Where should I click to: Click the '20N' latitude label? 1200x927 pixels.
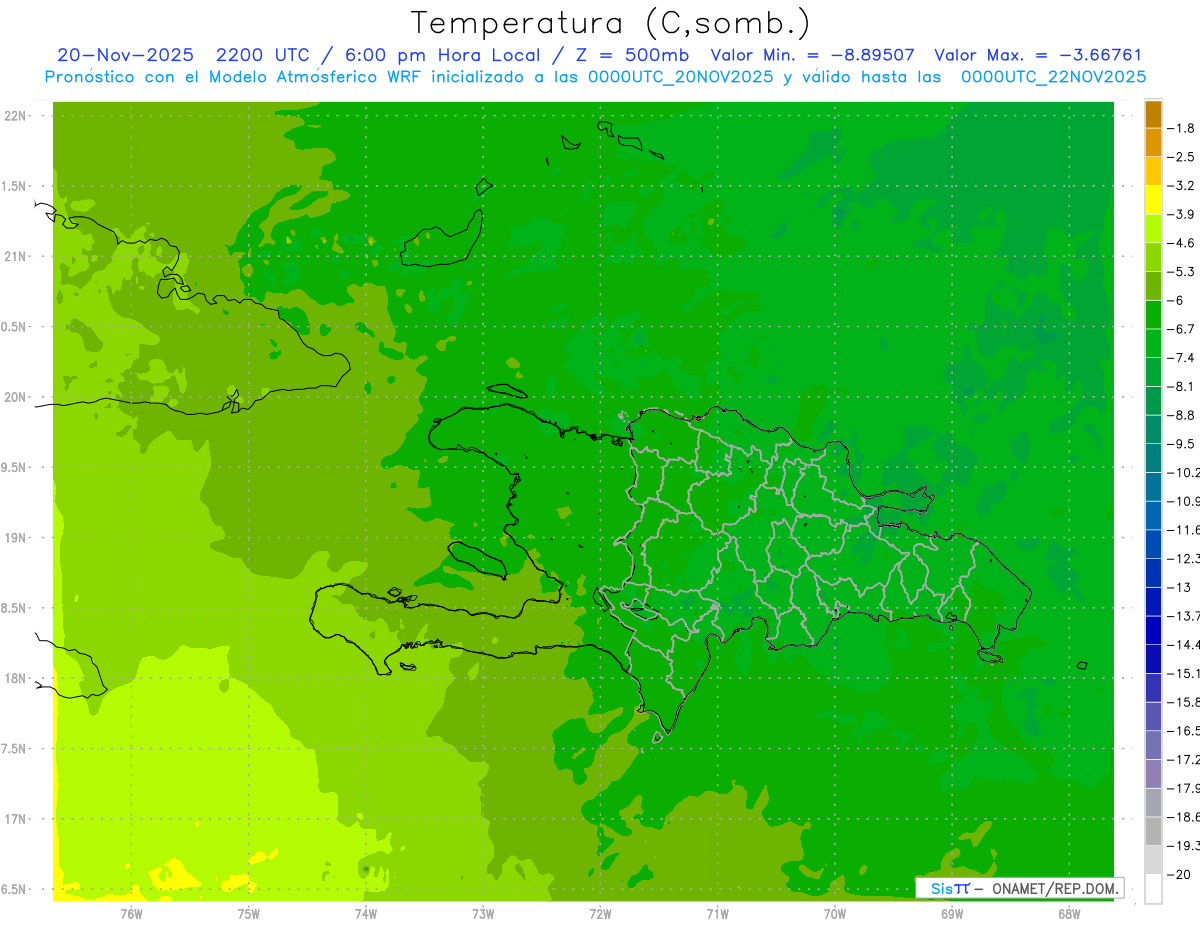coord(15,397)
